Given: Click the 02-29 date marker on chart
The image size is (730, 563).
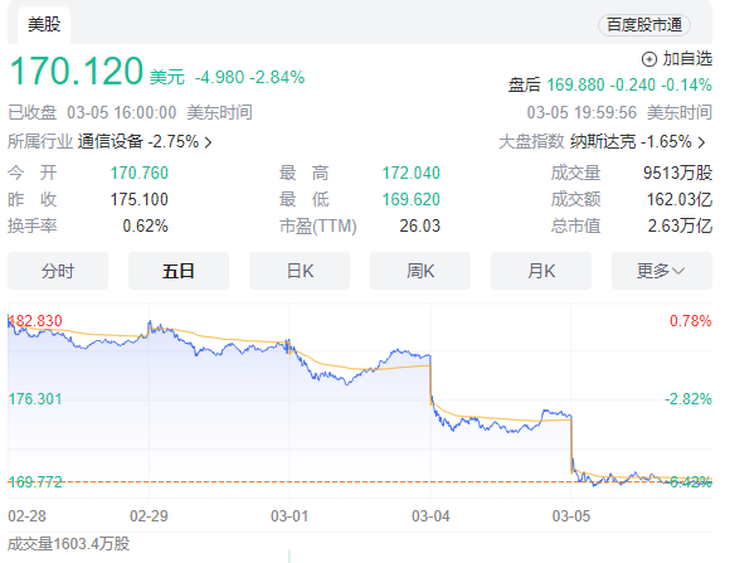Looking at the screenshot, I should (x=149, y=516).
